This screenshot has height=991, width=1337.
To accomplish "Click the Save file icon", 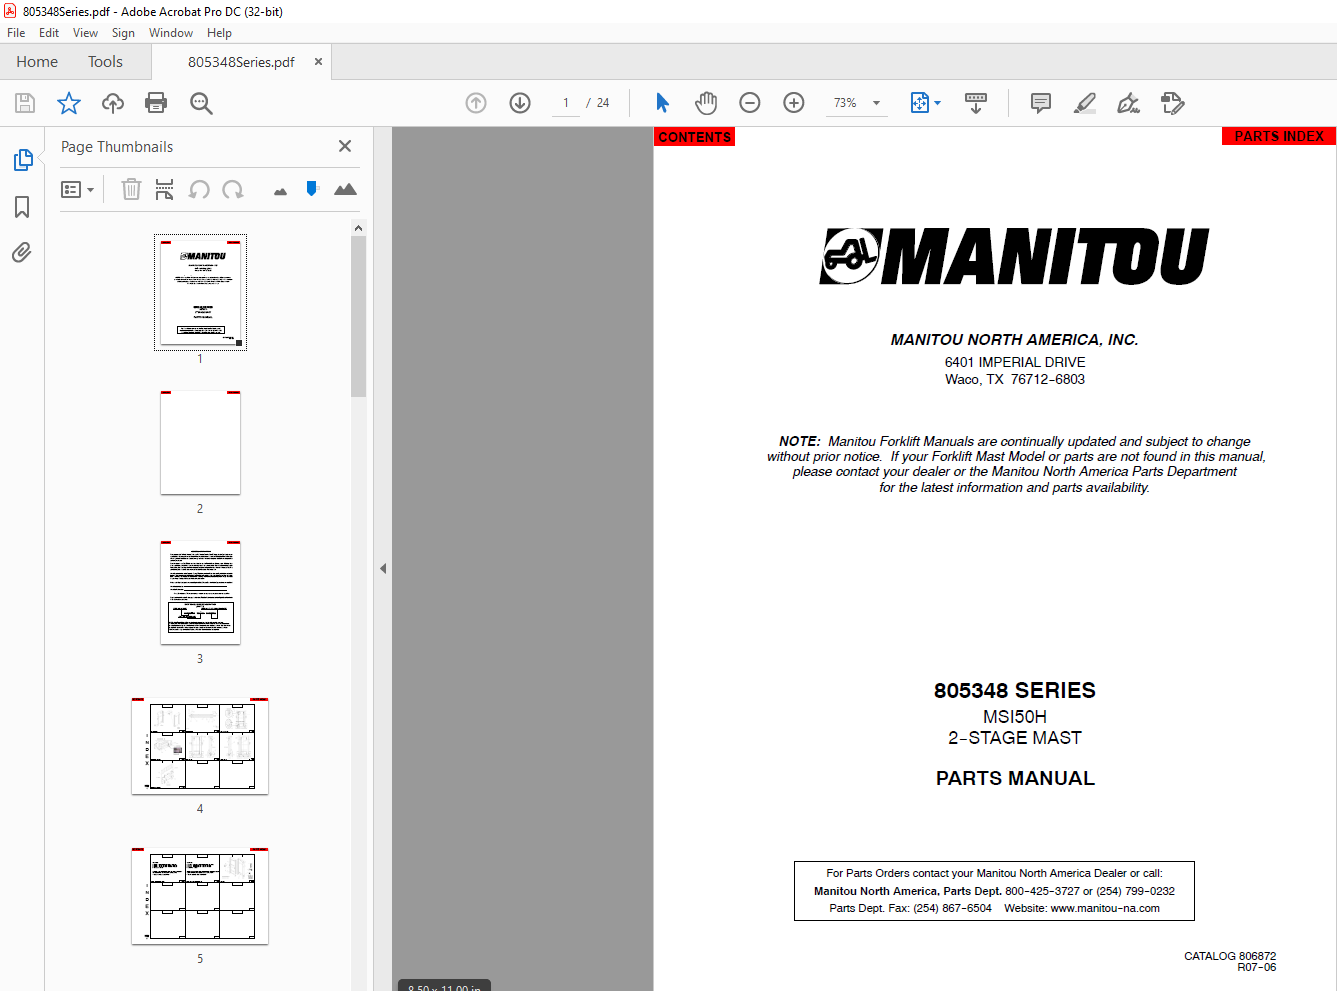I will [x=25, y=103].
